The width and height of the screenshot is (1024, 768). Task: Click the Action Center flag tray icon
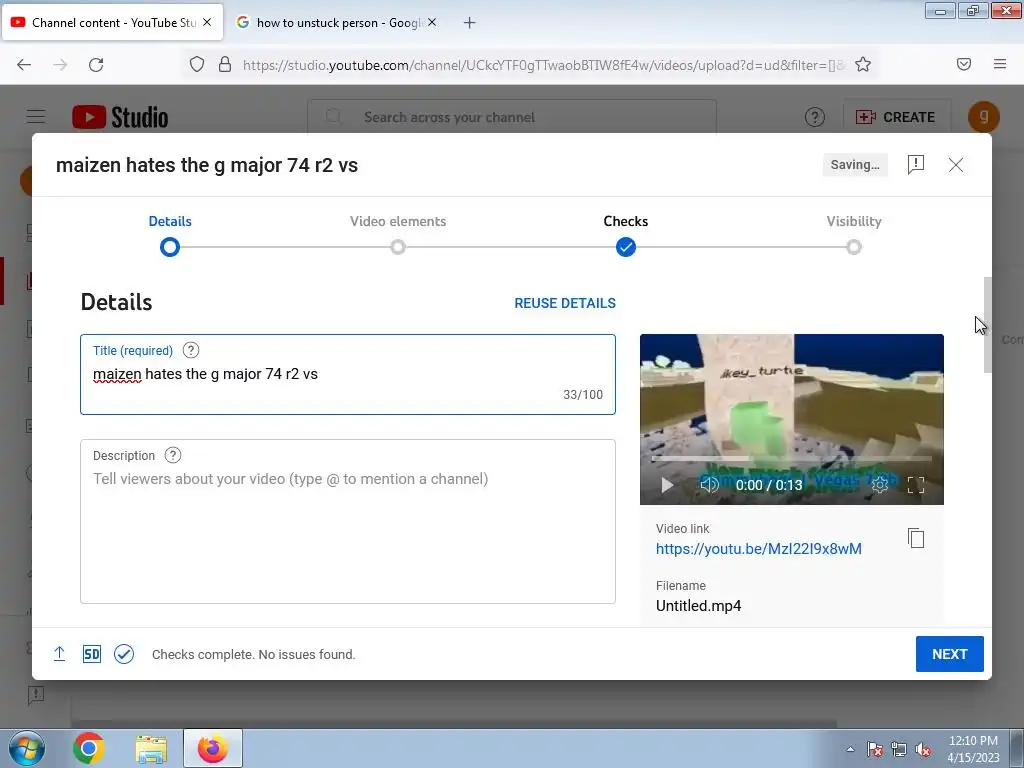(x=875, y=750)
